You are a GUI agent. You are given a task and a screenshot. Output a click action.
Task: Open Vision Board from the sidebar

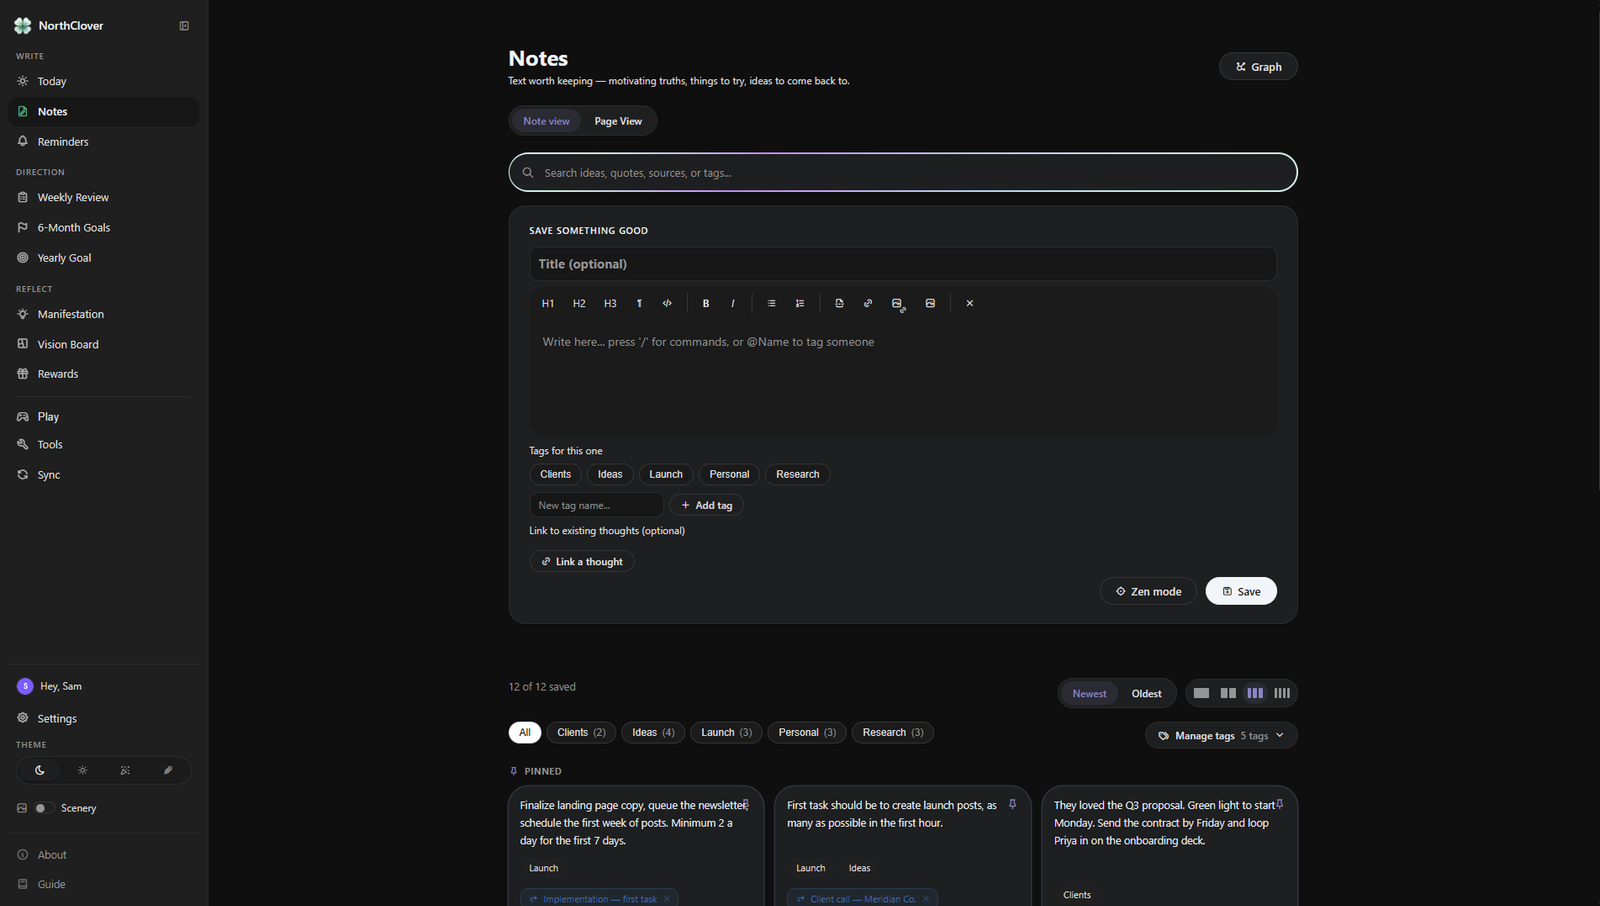coord(104,344)
